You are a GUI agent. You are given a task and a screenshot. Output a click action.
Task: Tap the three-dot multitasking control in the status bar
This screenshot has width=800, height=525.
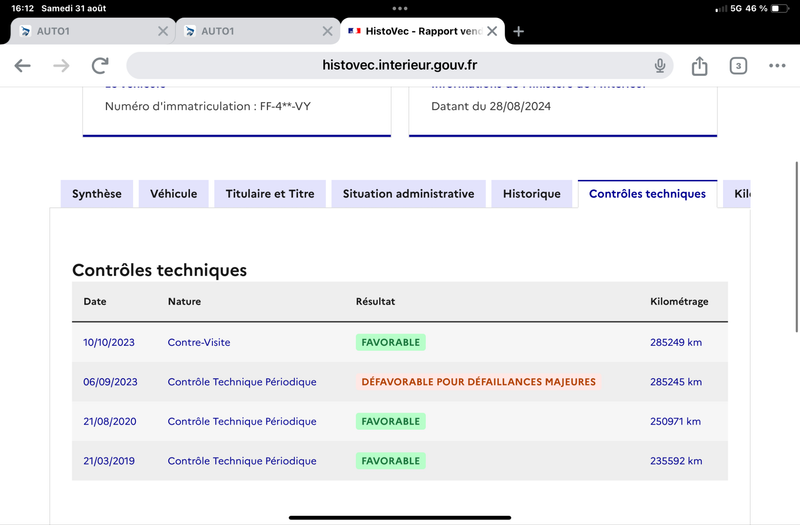point(400,8)
